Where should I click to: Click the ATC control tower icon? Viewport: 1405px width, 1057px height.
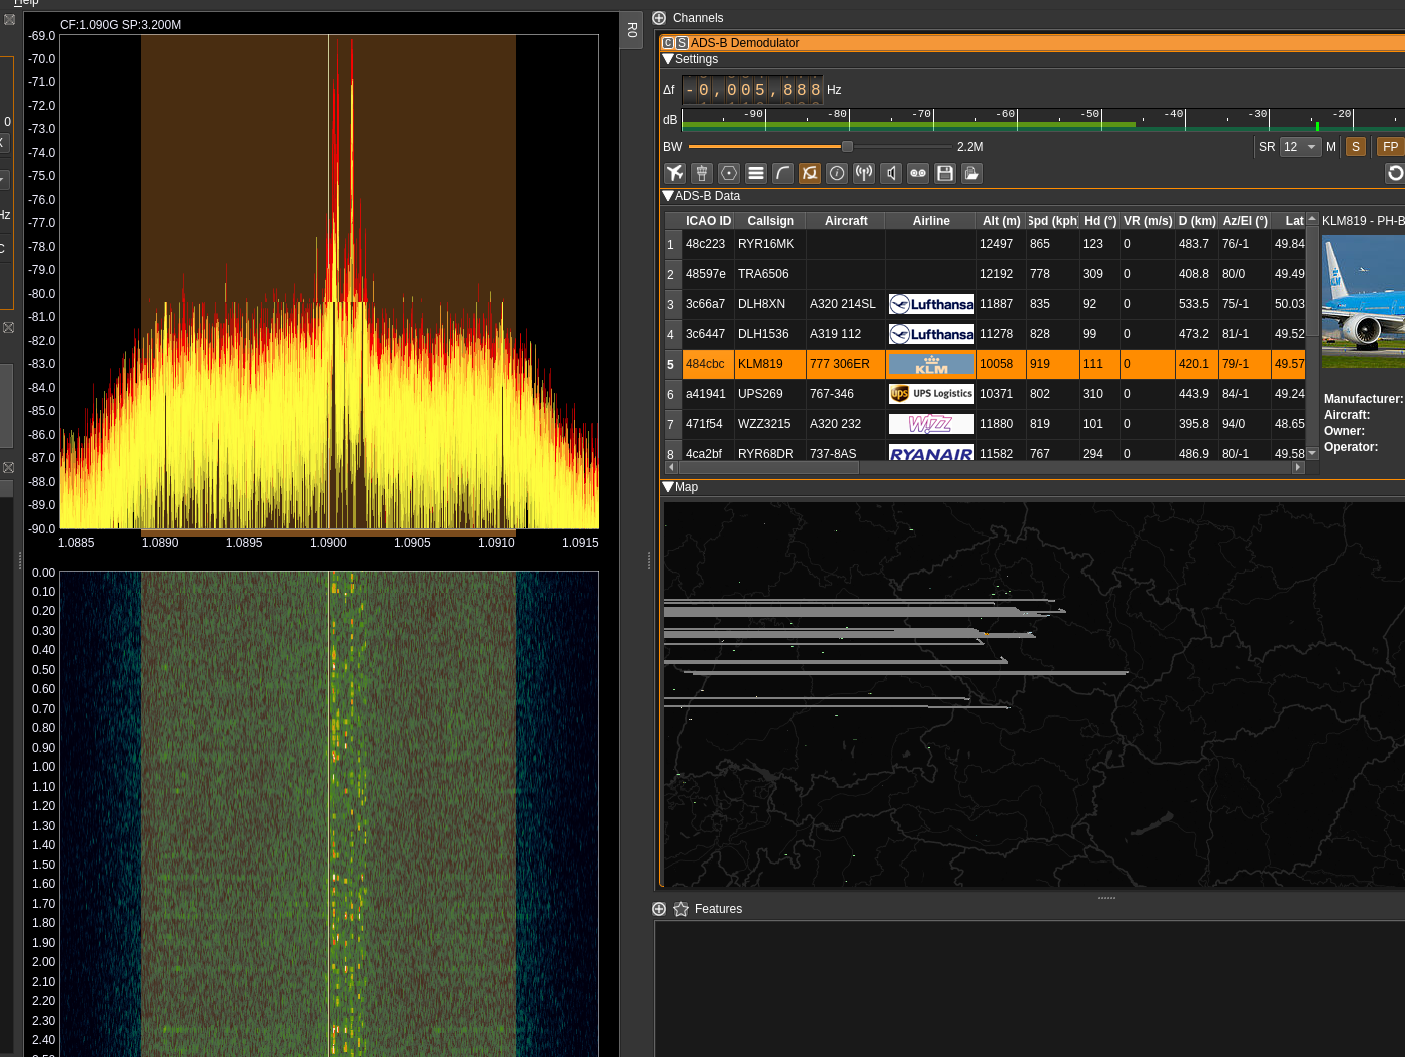click(x=702, y=173)
